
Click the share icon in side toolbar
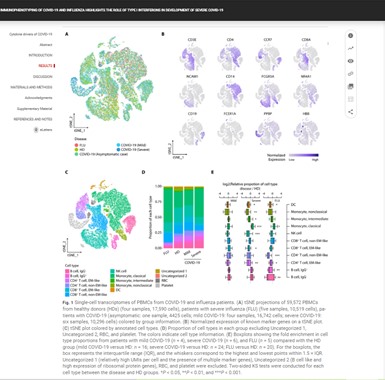pyautogui.click(x=350, y=112)
